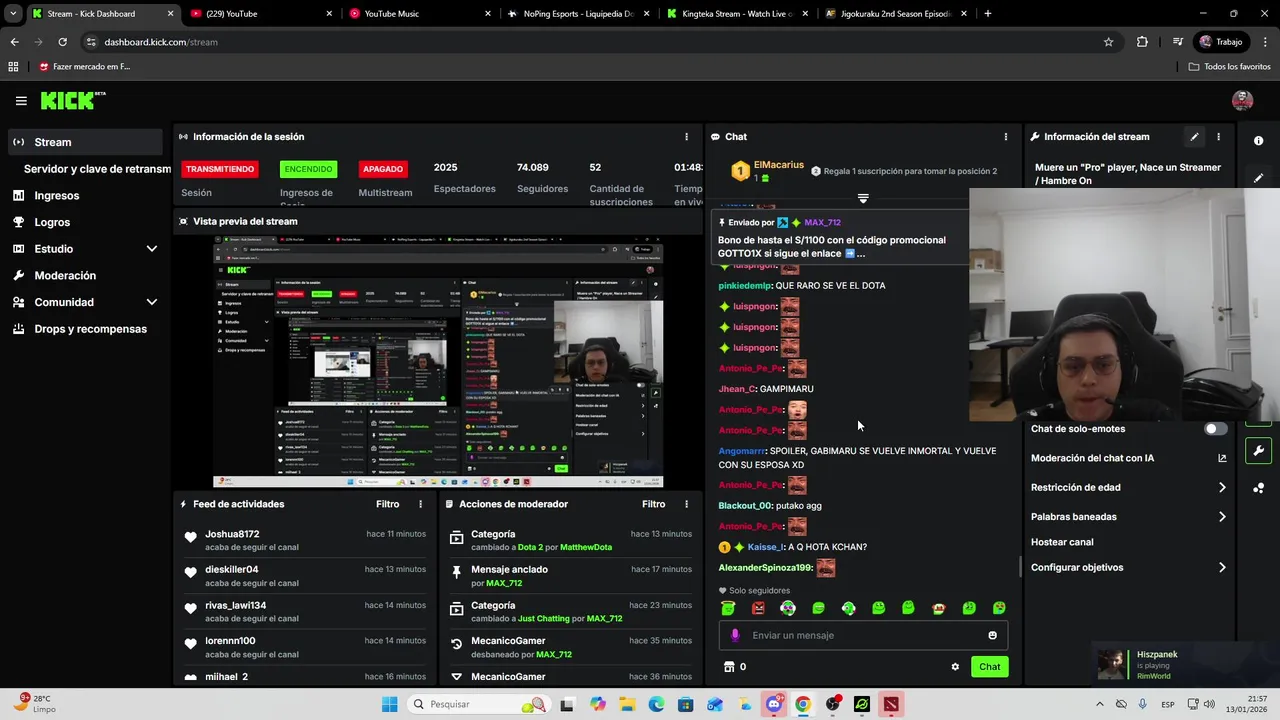Click the info icon in right side rail
This screenshot has width=1280, height=720.
pyautogui.click(x=1258, y=141)
